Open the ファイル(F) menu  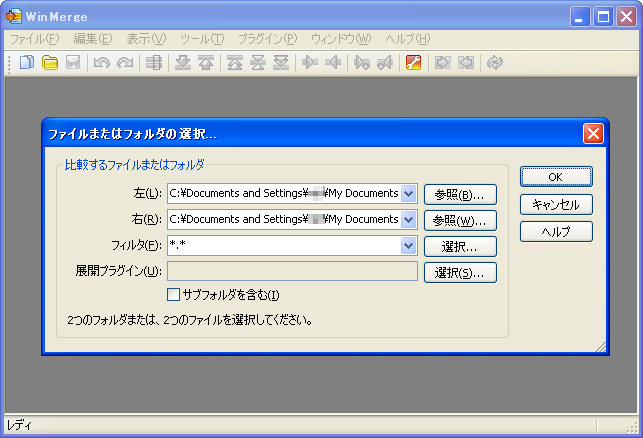click(x=34, y=39)
